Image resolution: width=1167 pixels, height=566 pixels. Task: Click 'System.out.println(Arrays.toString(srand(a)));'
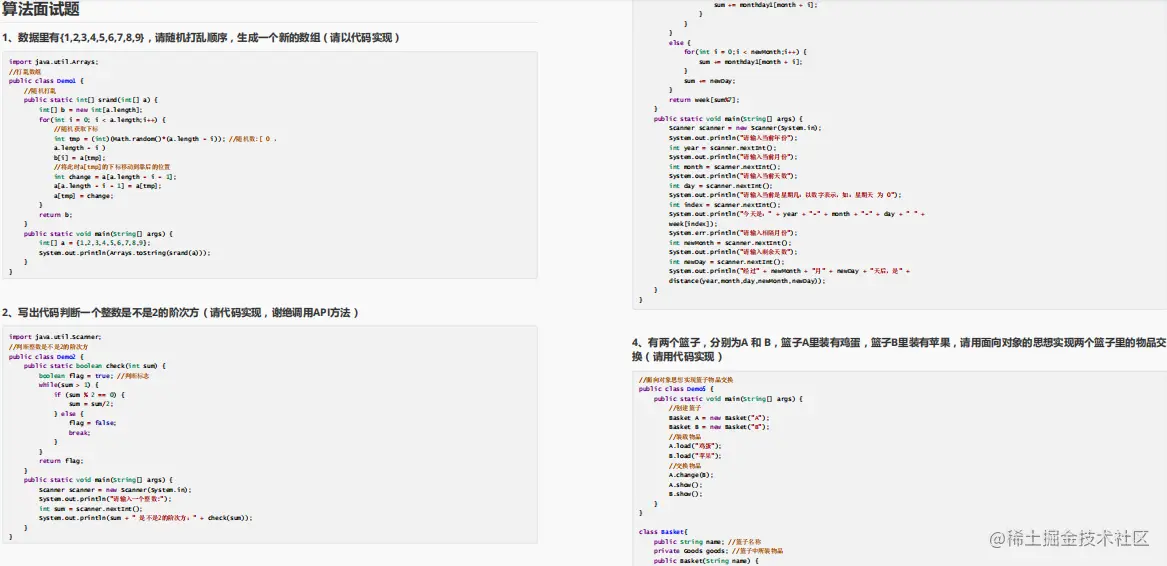coord(124,252)
